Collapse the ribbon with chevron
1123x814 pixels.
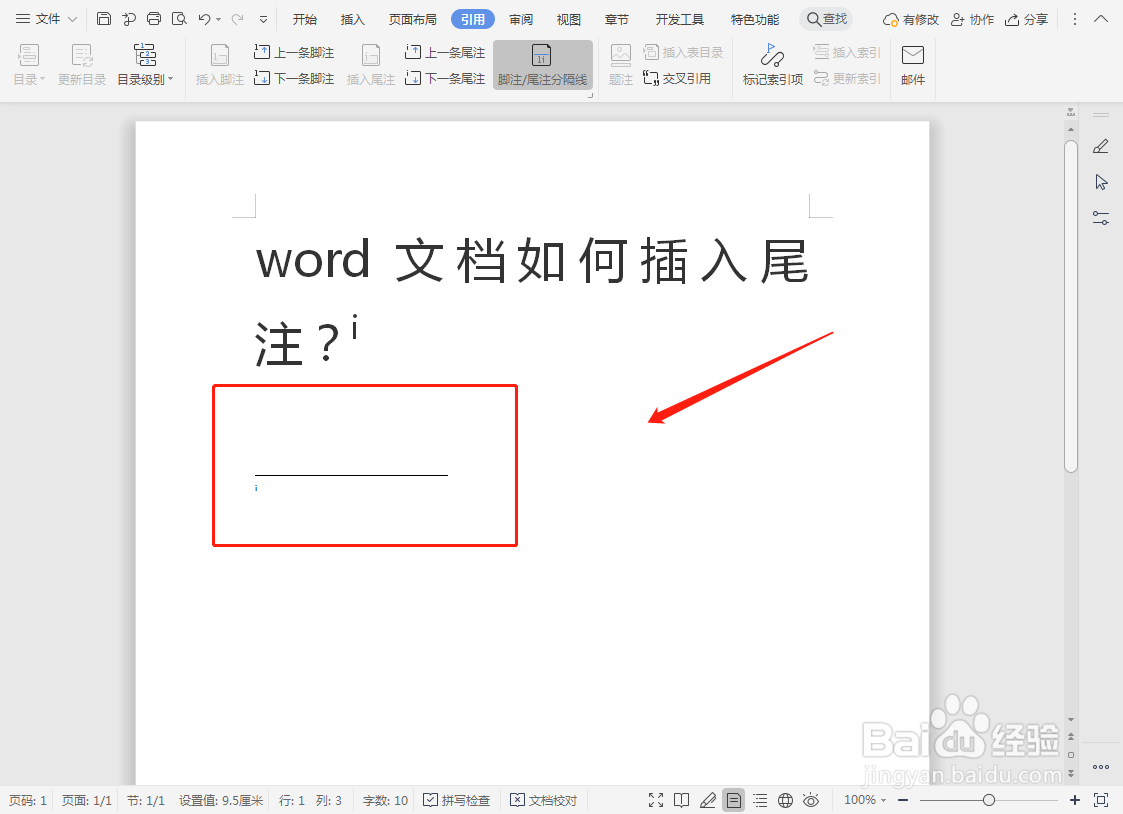point(1101,19)
